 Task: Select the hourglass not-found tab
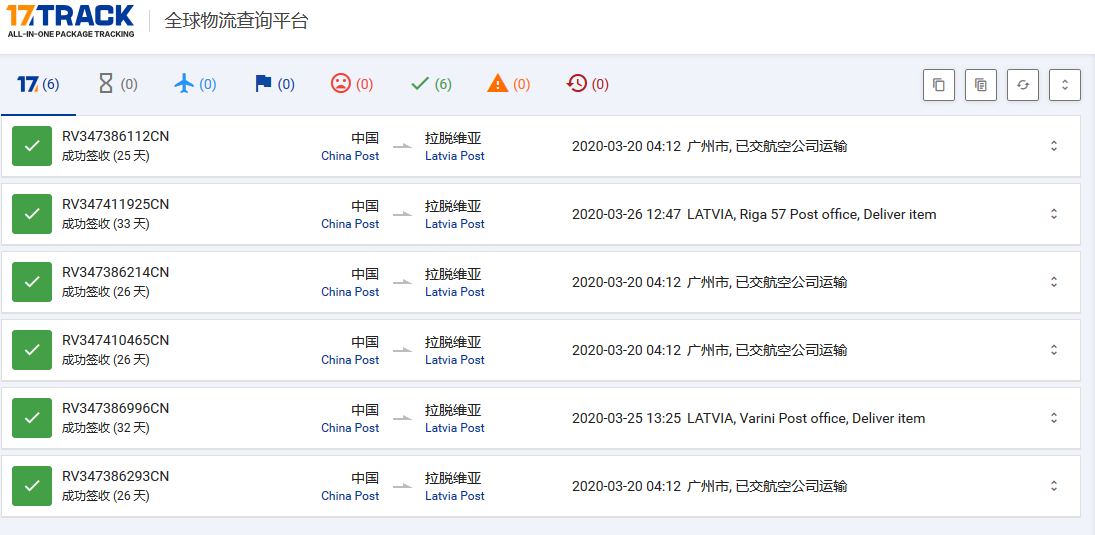[117, 84]
